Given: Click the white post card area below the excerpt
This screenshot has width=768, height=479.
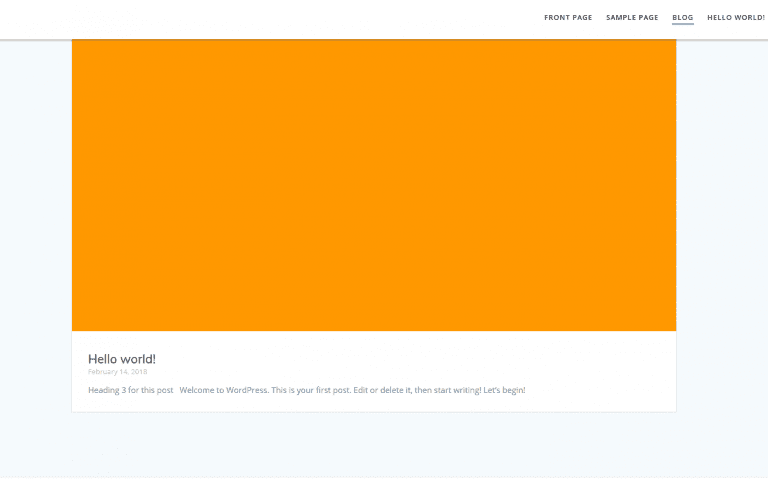Looking at the screenshot, I should point(374,404).
